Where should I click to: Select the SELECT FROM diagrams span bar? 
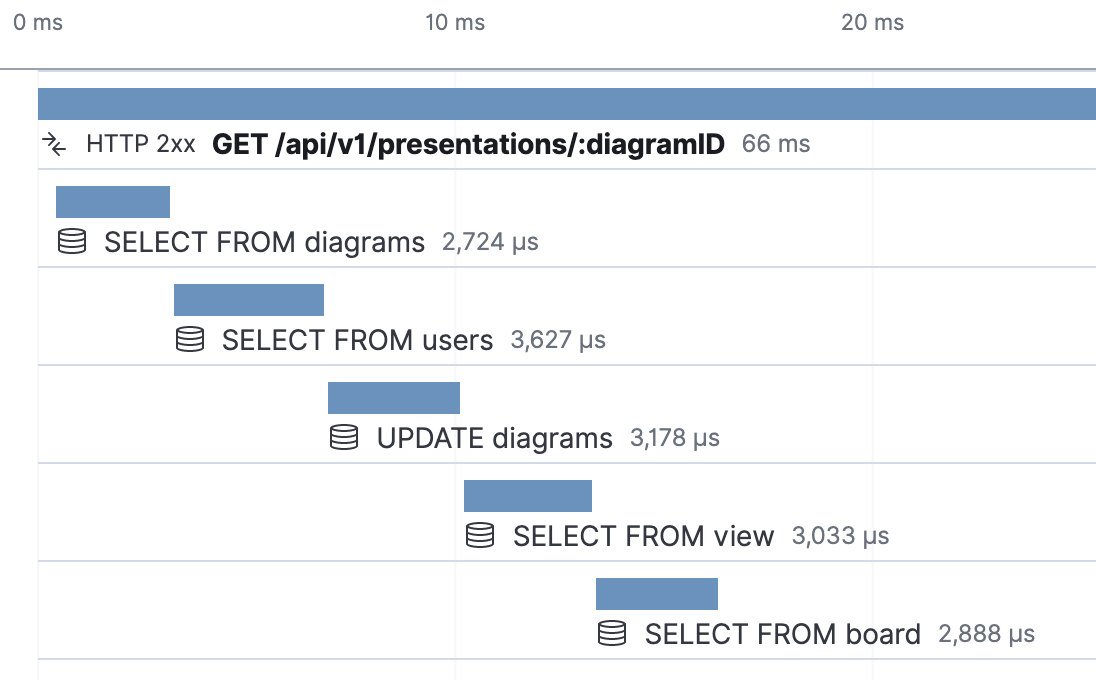[x=113, y=202]
